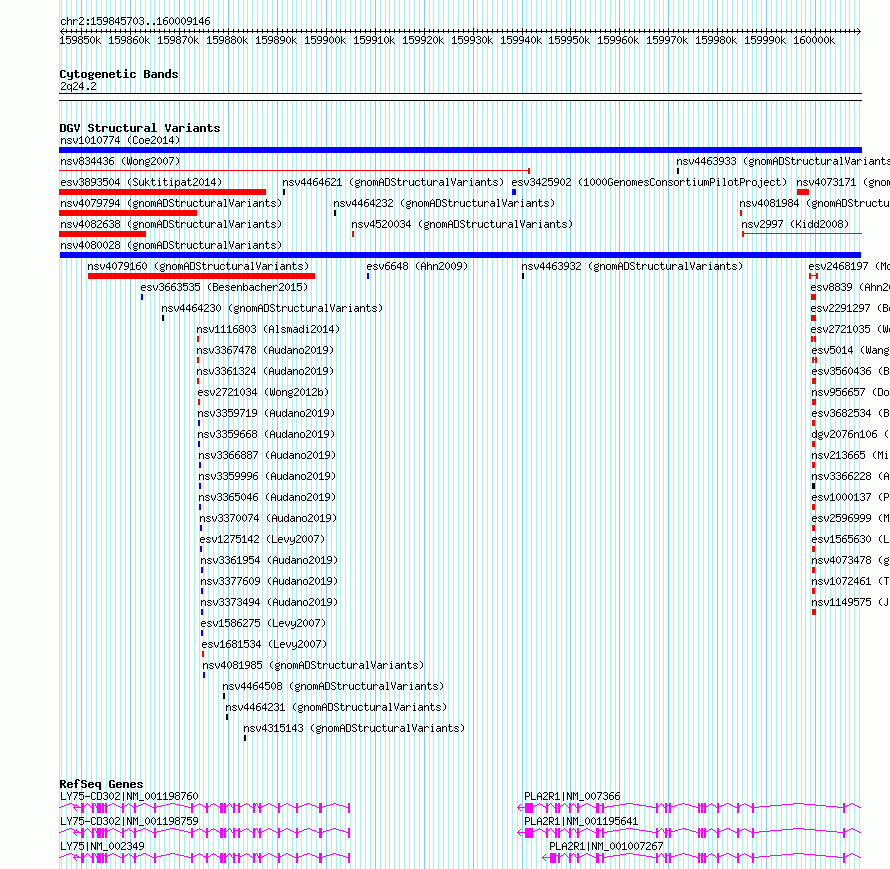Screen dimensions: 890x869
Task: Open nsv1116803 (Alsmadi2014) variant
Action: pyautogui.click(x=268, y=329)
